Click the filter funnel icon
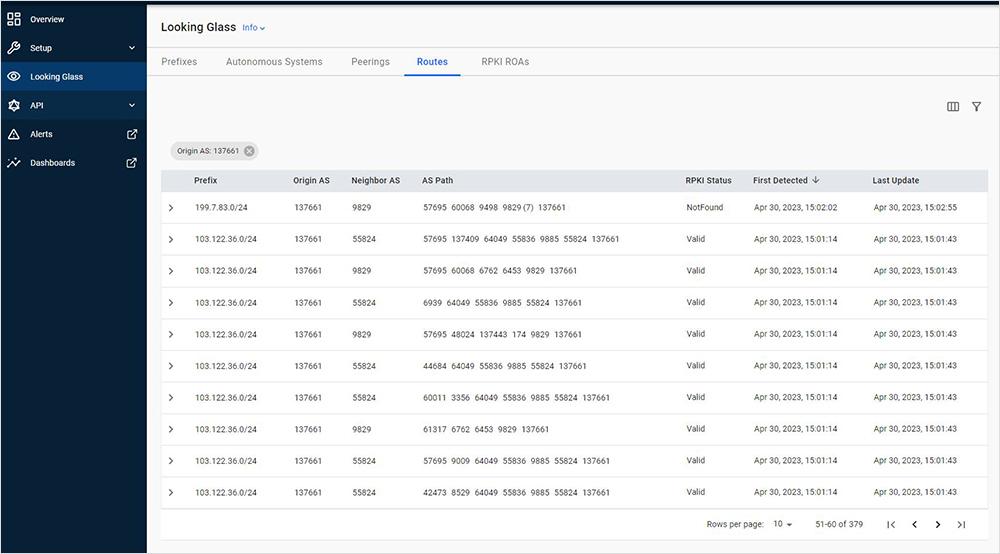This screenshot has height=554, width=1000. tap(976, 107)
